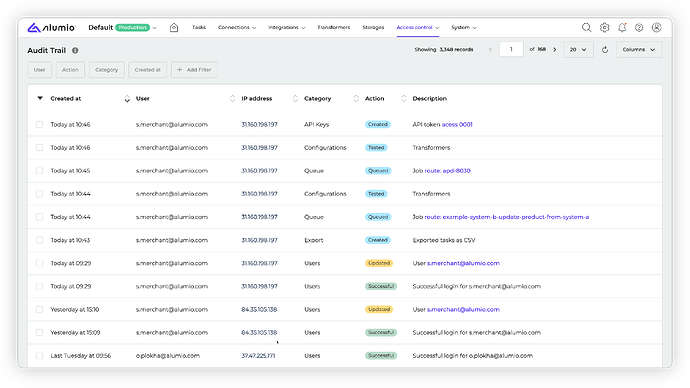
Task: Click the Add Filter button
Action: coord(194,70)
